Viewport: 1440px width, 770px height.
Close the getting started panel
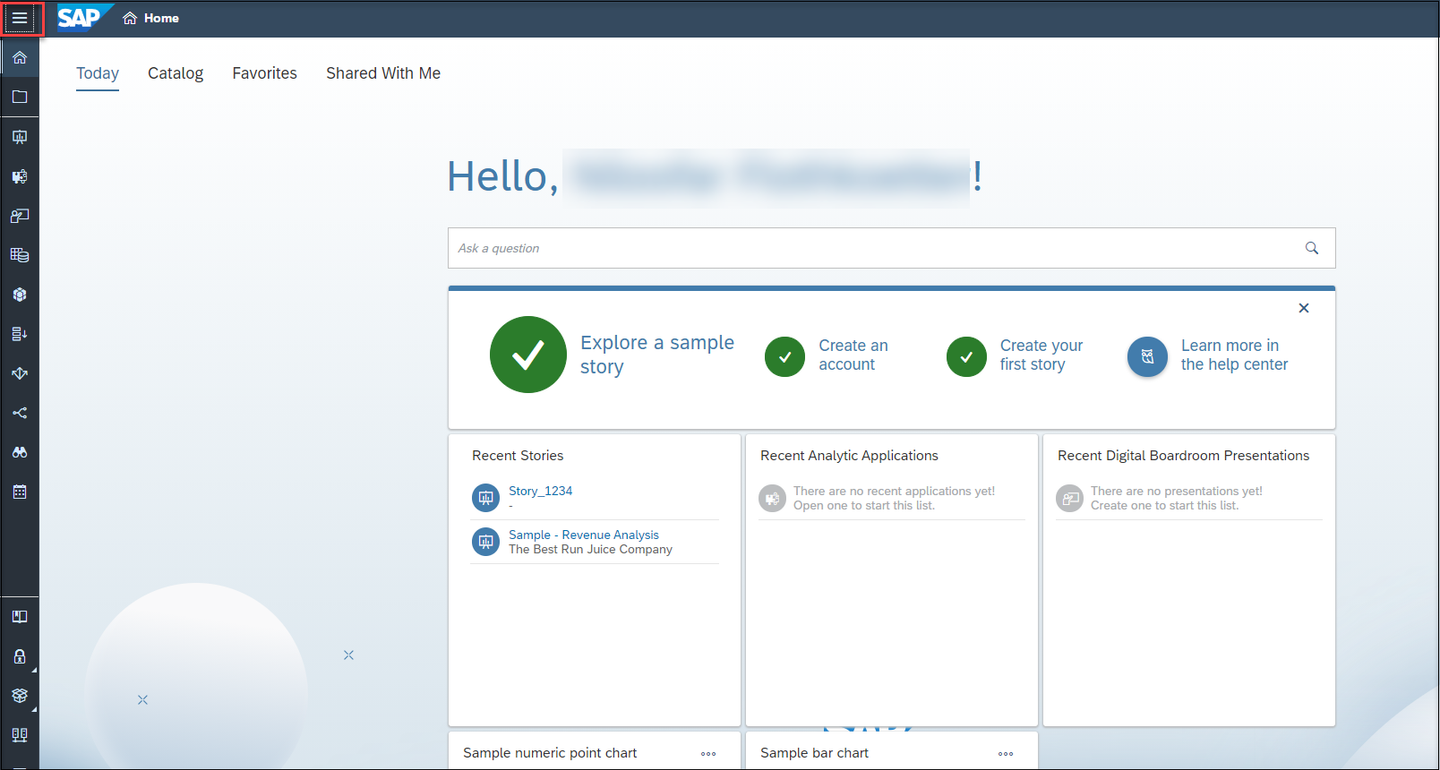click(1304, 308)
